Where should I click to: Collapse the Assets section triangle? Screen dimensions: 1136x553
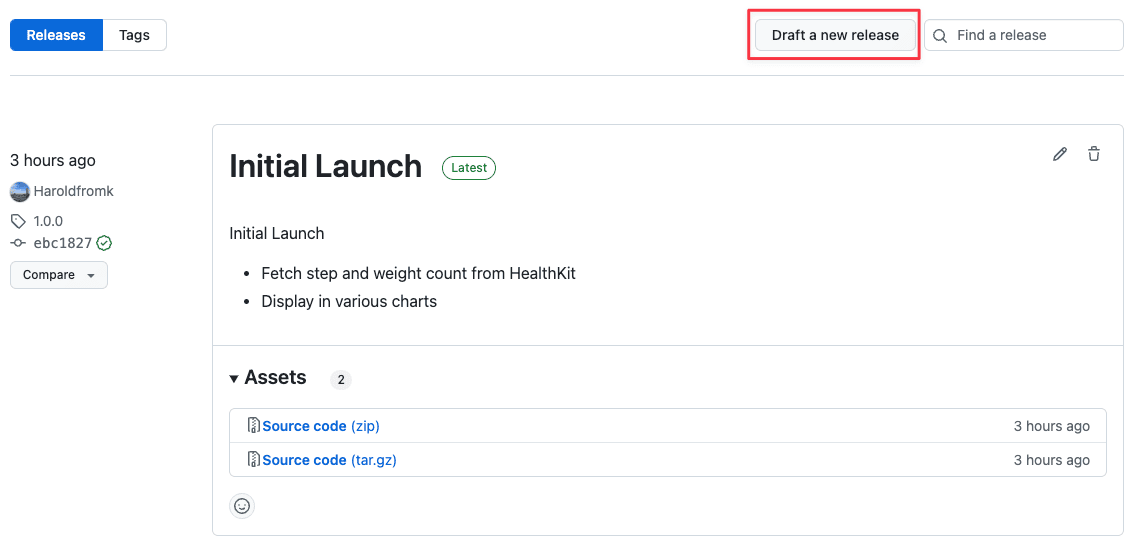pos(234,378)
